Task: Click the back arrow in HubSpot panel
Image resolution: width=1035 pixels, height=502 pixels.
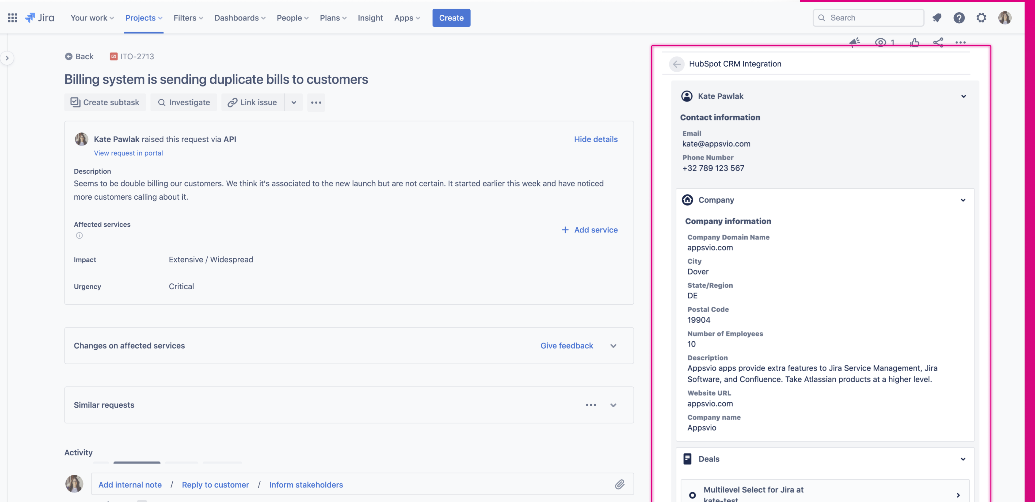Action: [x=677, y=64]
